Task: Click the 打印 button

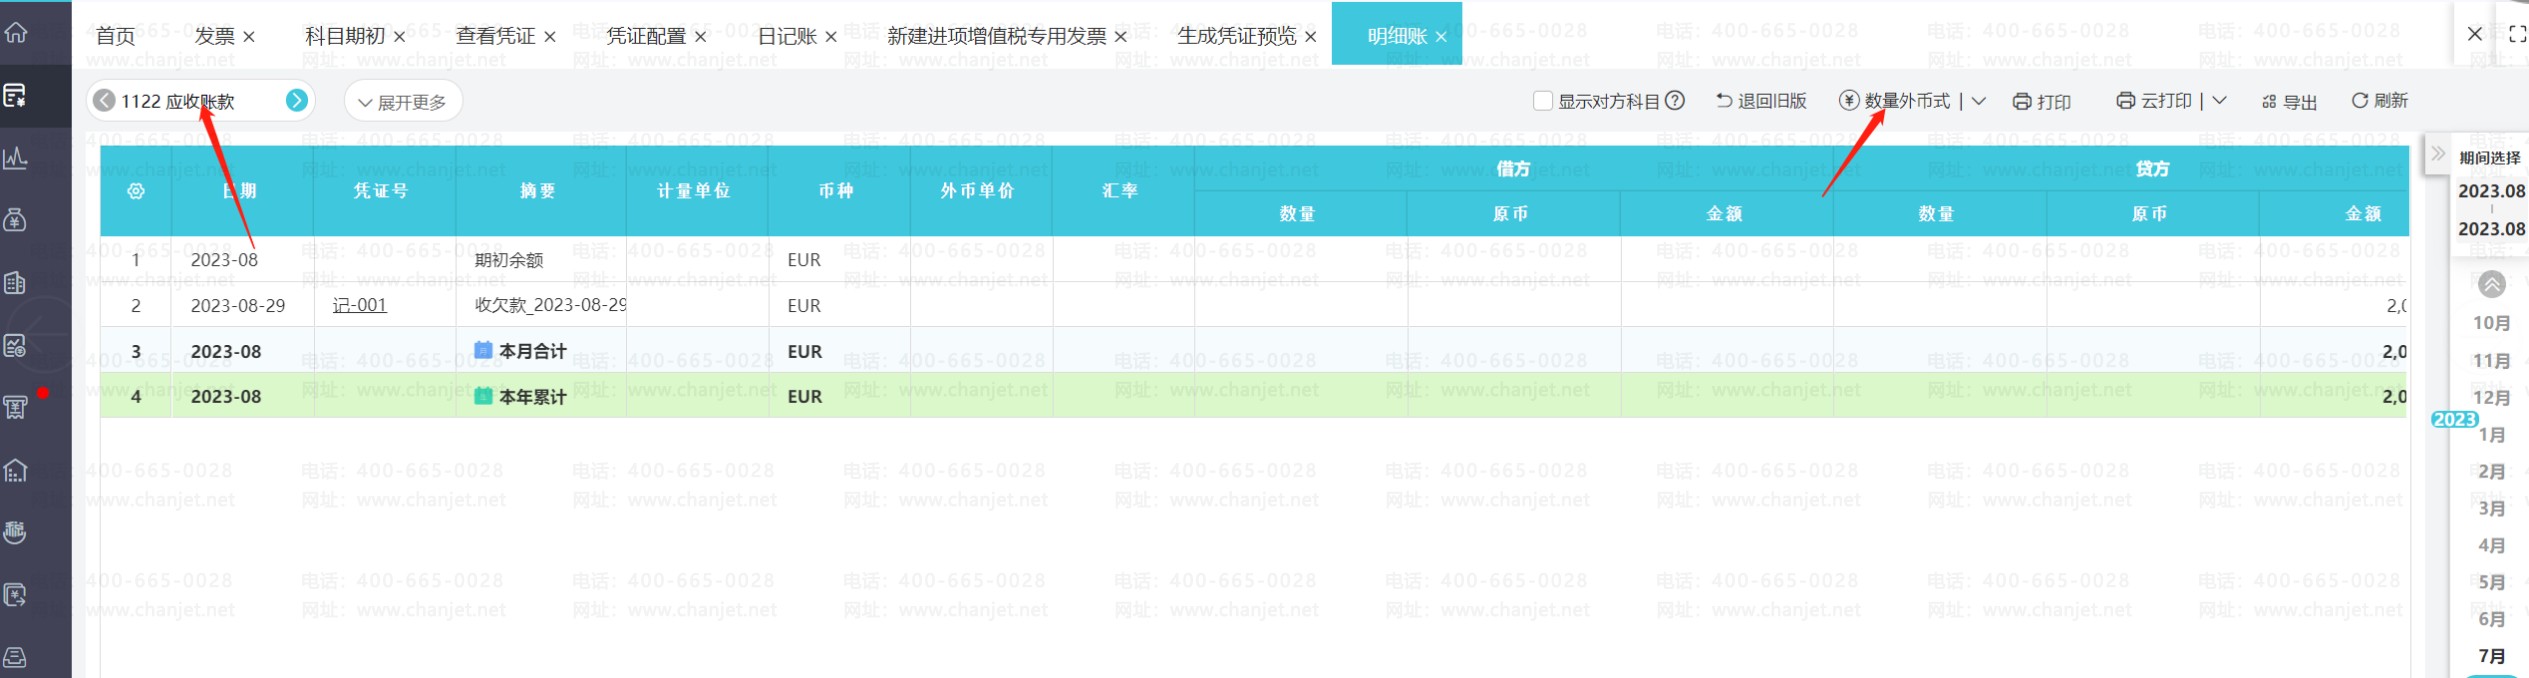Action: pos(2041,102)
